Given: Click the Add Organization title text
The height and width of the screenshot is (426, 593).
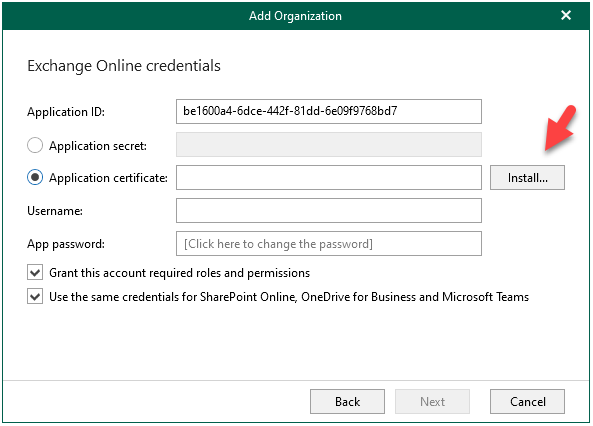Looking at the screenshot, I should [x=295, y=16].
